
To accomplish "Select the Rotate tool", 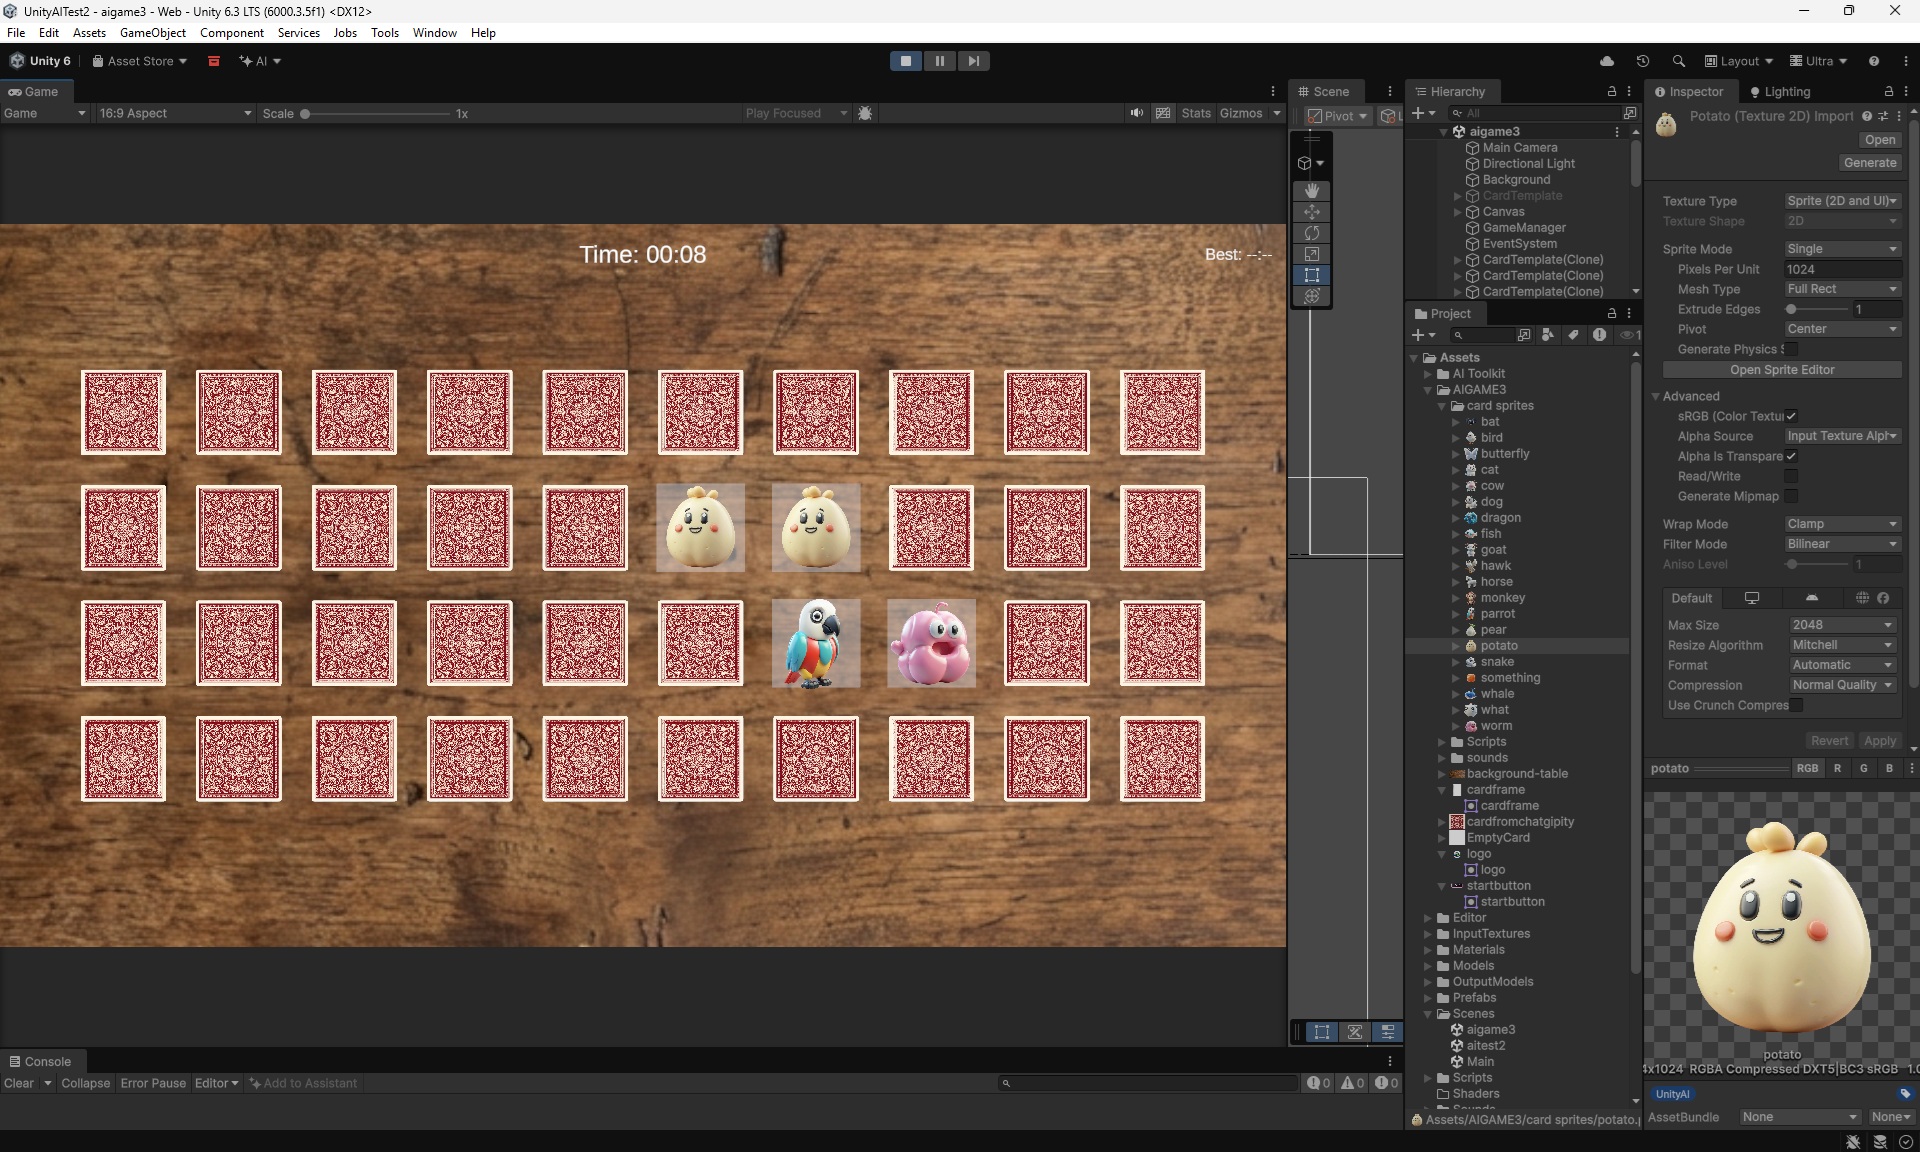I will tap(1311, 233).
